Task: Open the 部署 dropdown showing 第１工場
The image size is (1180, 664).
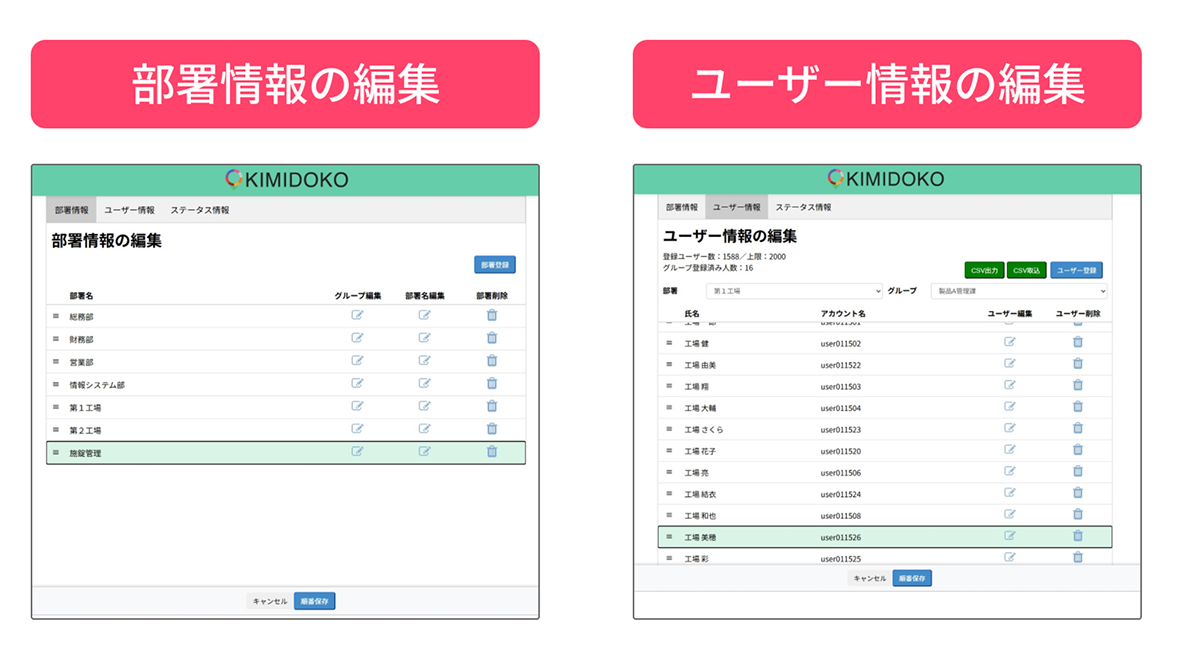Action: [794, 291]
